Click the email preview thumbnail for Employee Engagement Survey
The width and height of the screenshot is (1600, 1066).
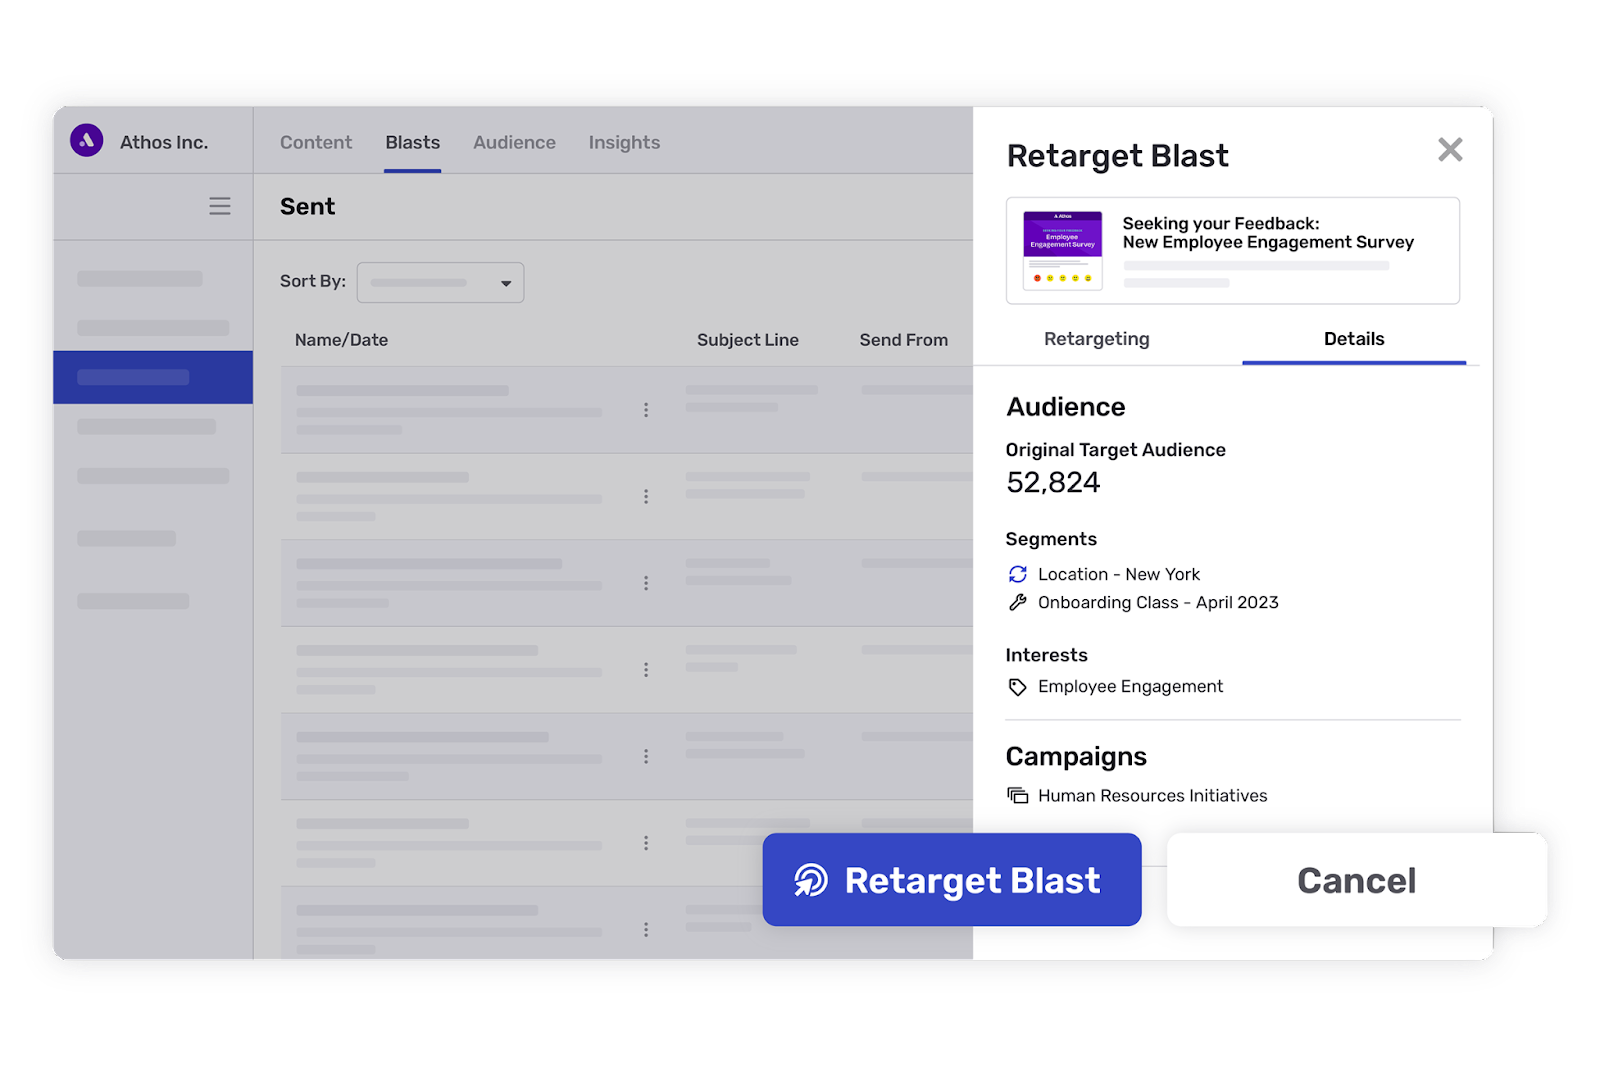[1061, 250]
